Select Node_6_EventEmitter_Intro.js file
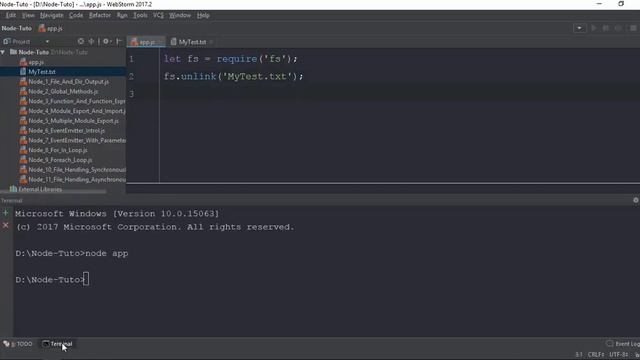The width and height of the screenshot is (640, 360). (67, 131)
